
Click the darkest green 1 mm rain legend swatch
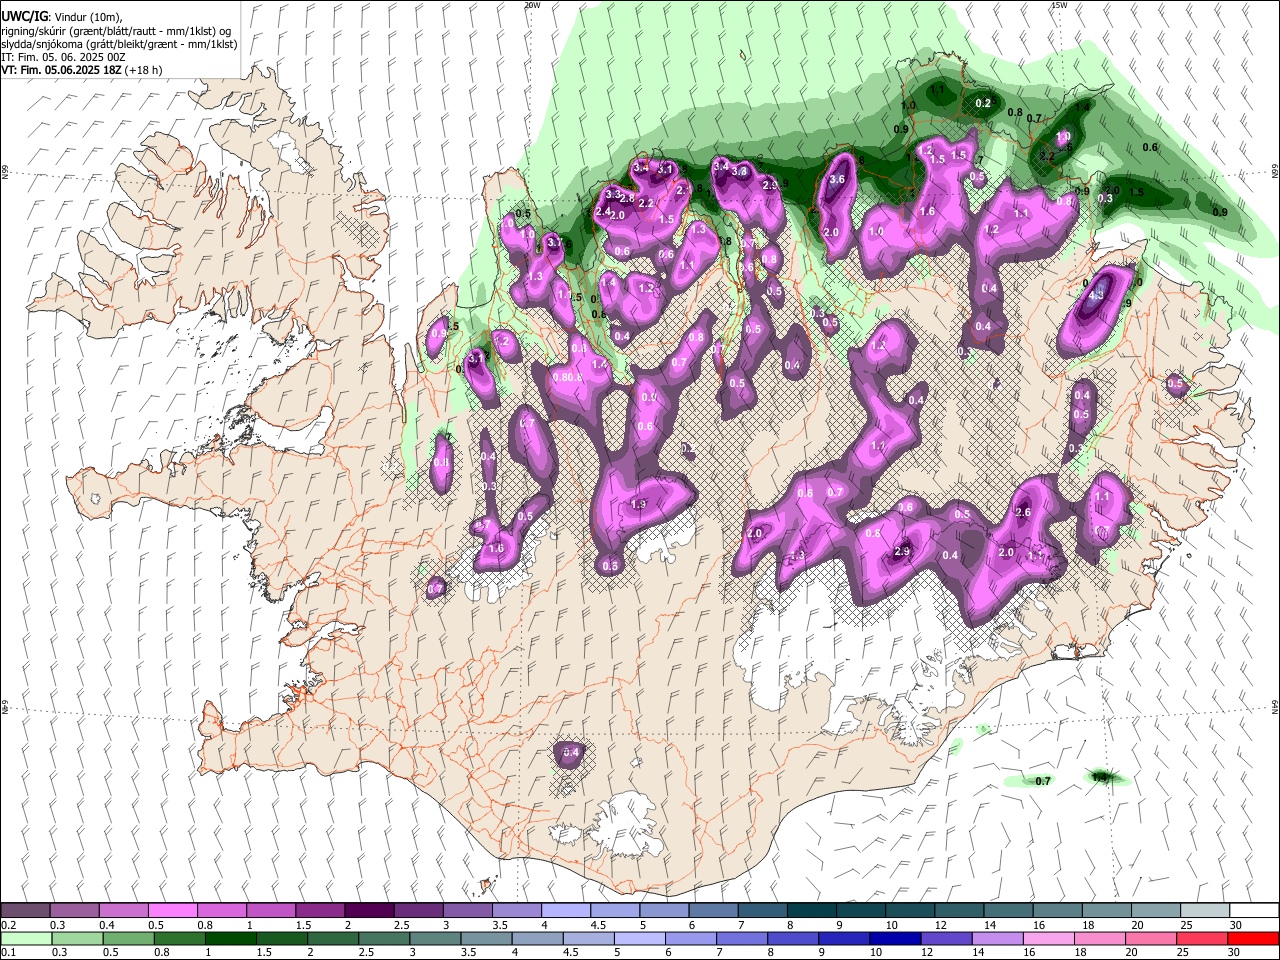point(230,938)
